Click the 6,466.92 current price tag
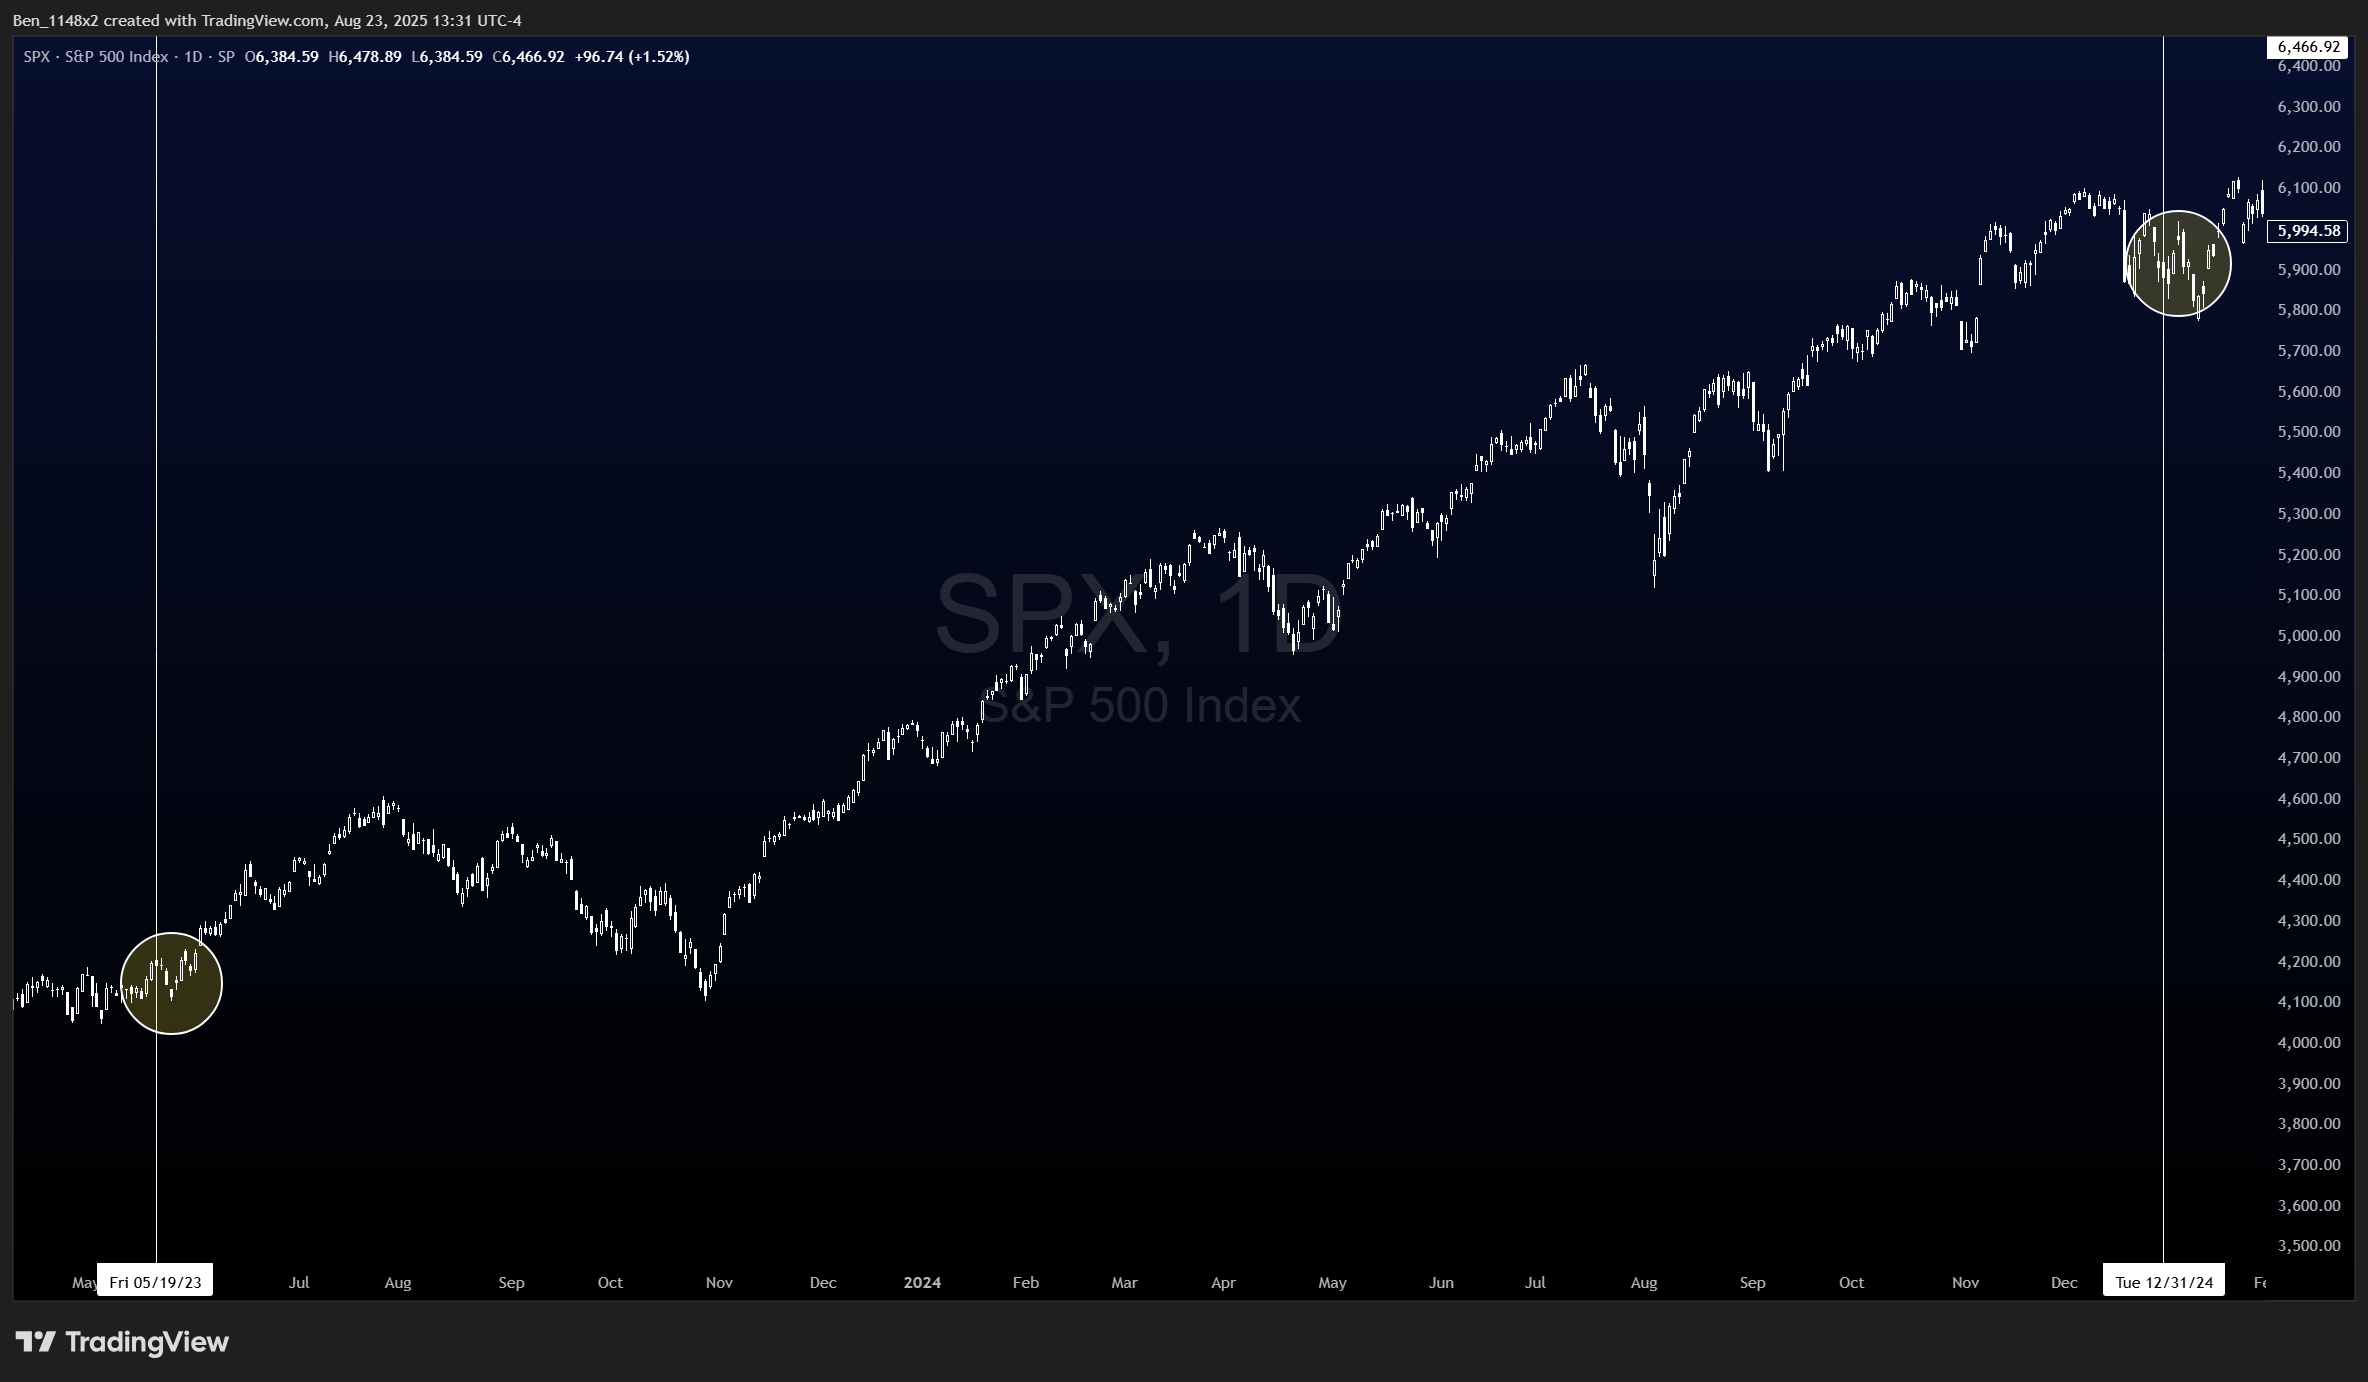This screenshot has width=2368, height=1382. (x=2308, y=47)
